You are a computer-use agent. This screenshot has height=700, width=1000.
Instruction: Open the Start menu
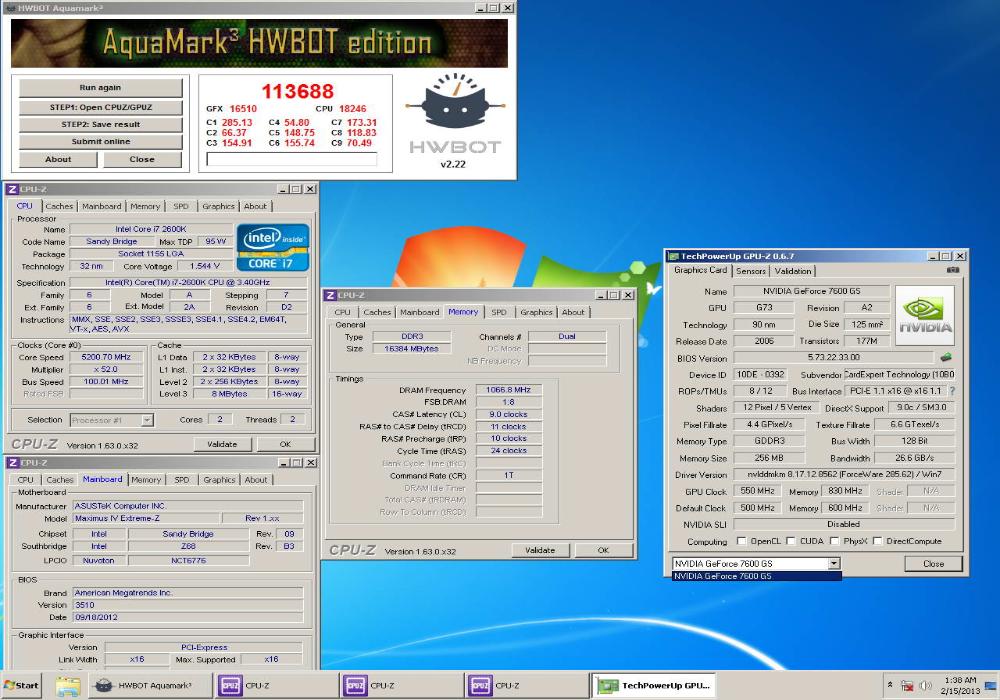tap(21, 685)
